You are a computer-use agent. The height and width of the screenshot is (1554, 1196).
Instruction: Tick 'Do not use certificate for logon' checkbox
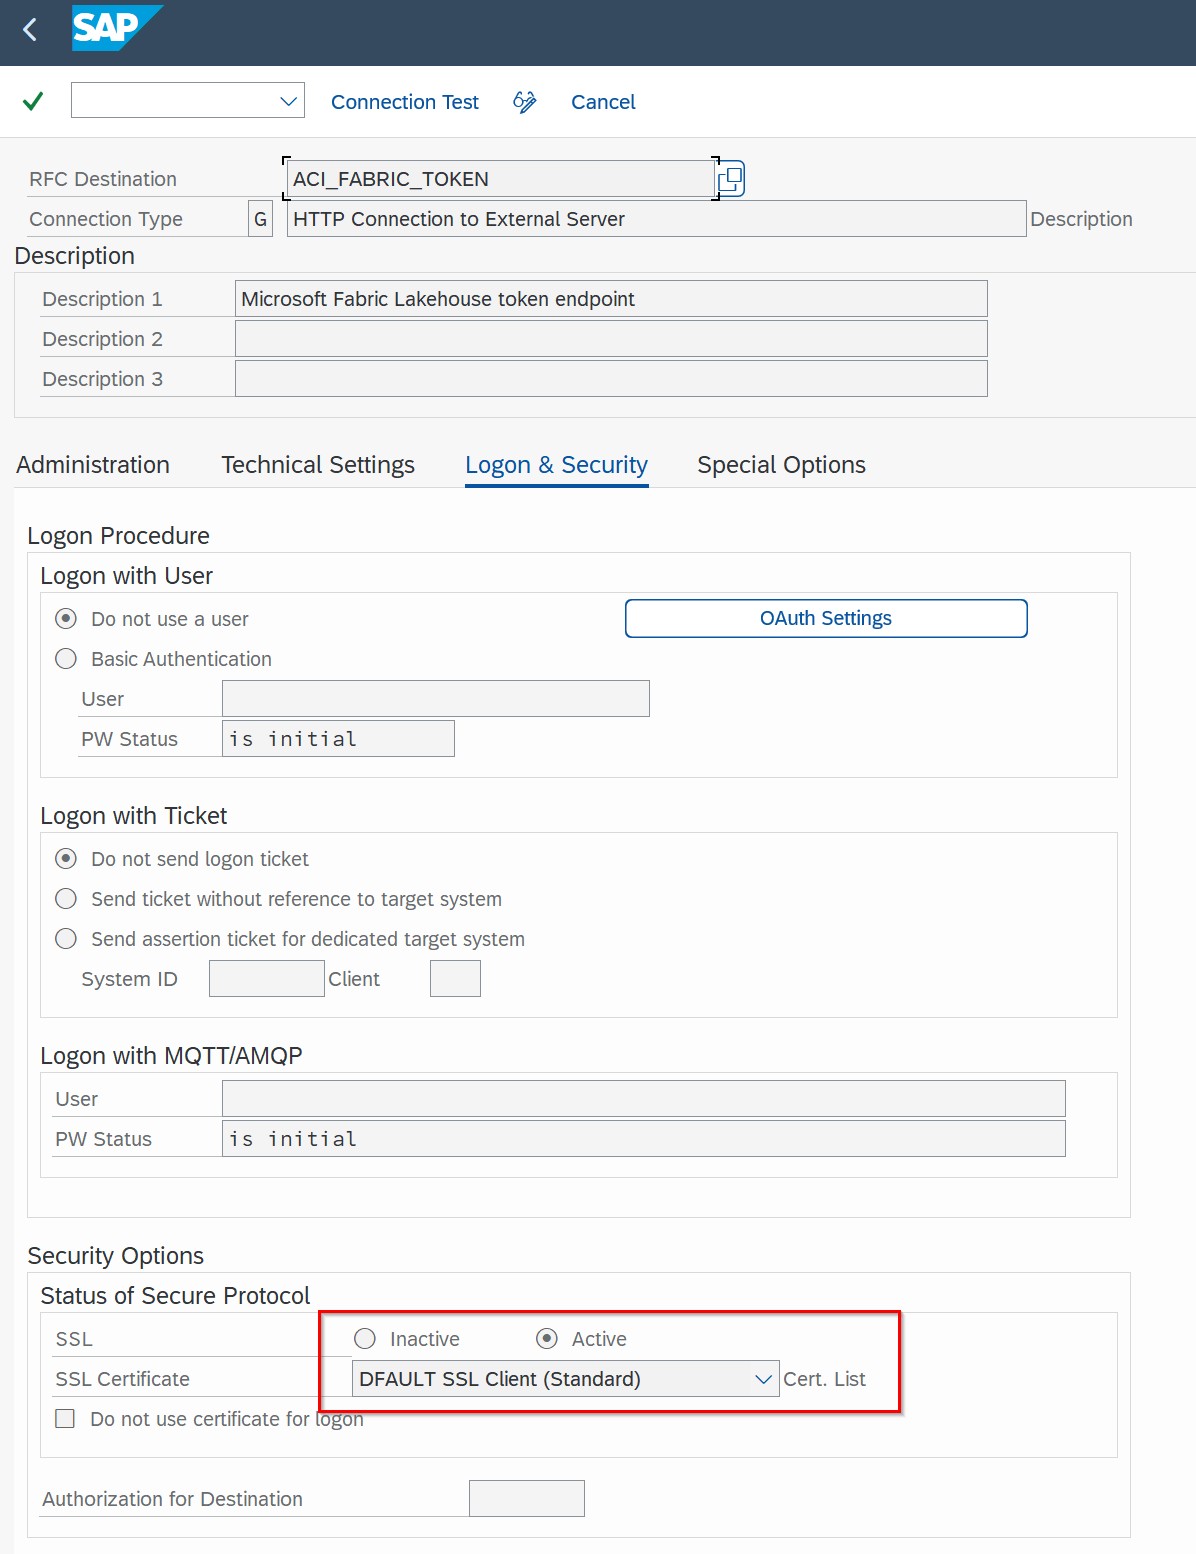coord(65,1419)
